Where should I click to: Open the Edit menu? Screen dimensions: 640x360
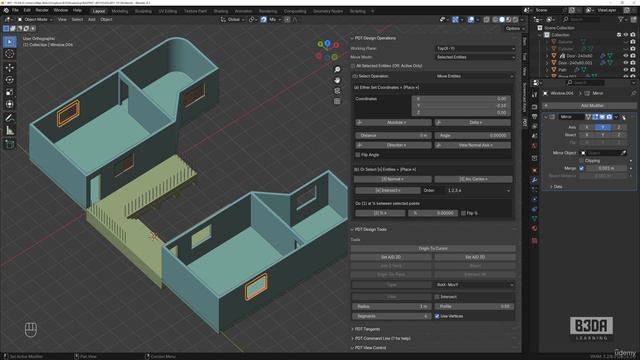coord(27,10)
